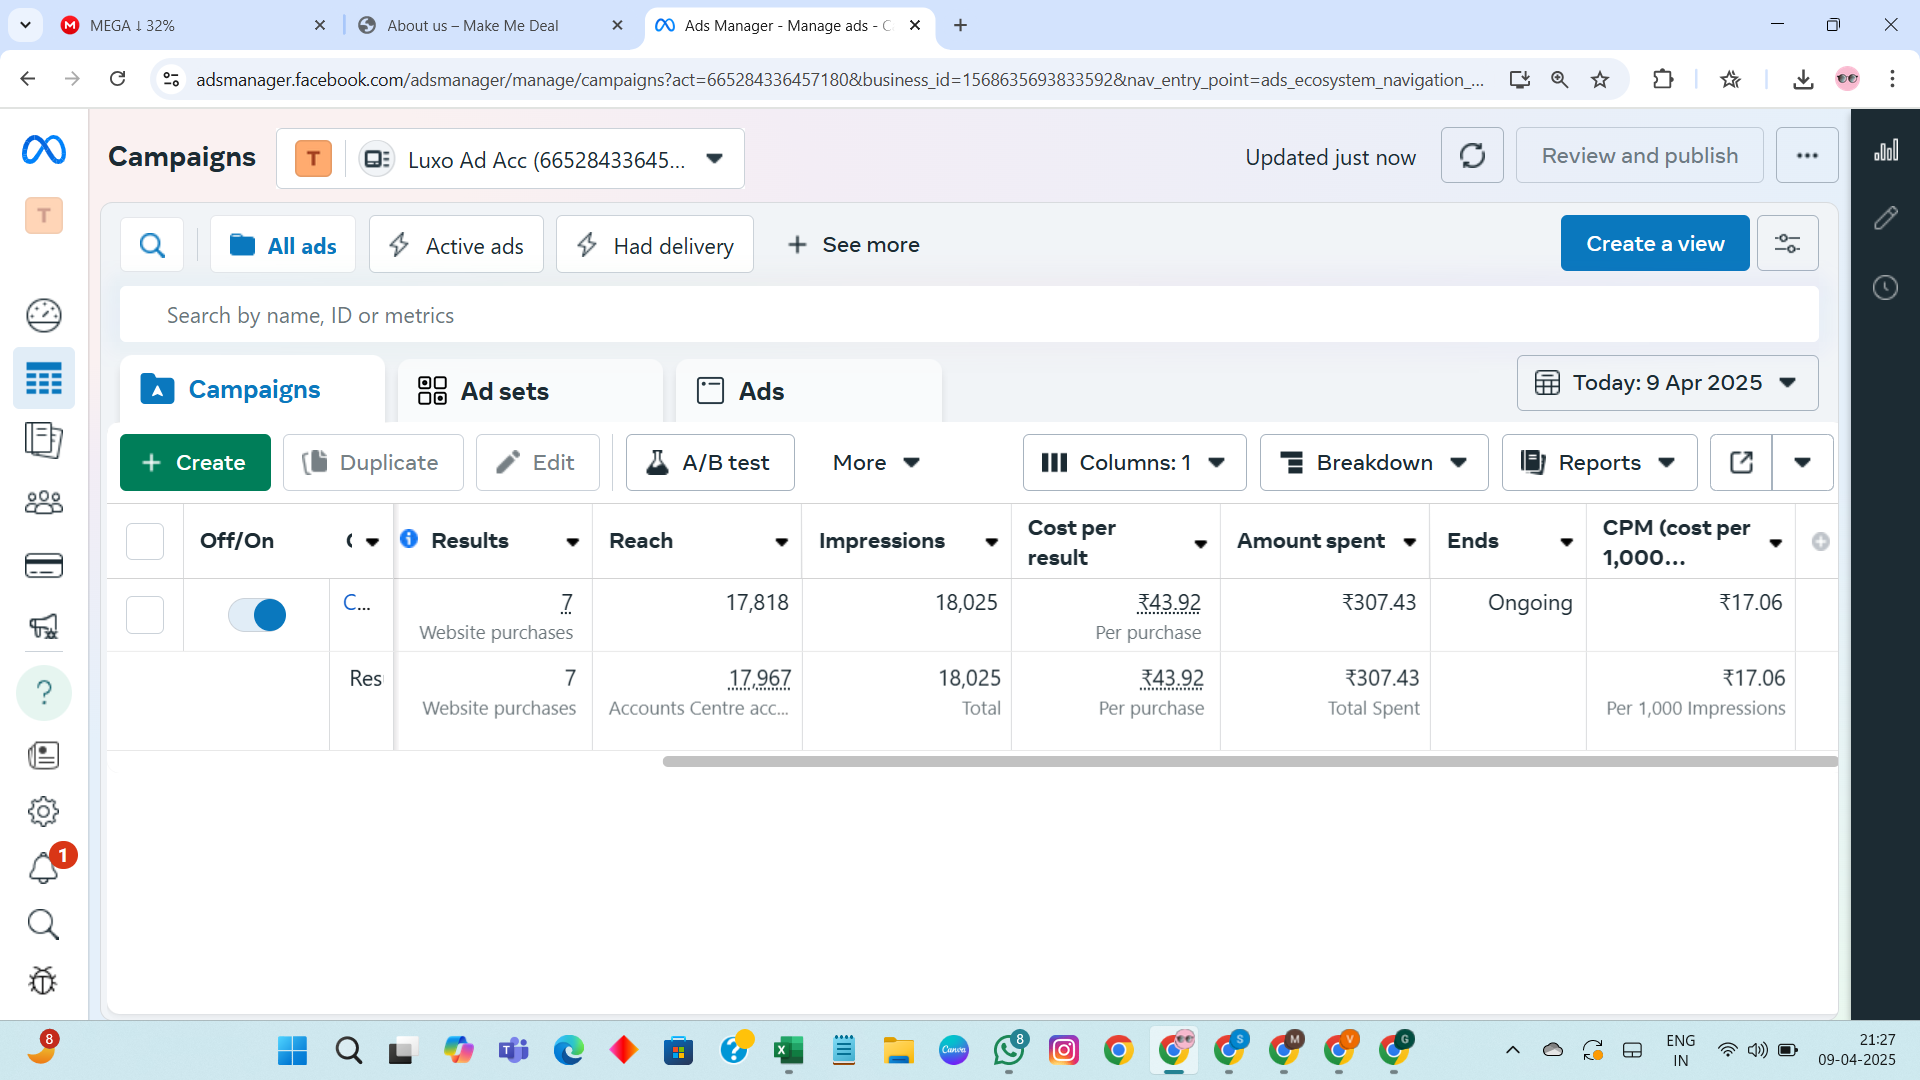Open the Billing credit card sidebar icon
1920x1080 pixels.
pyautogui.click(x=44, y=566)
